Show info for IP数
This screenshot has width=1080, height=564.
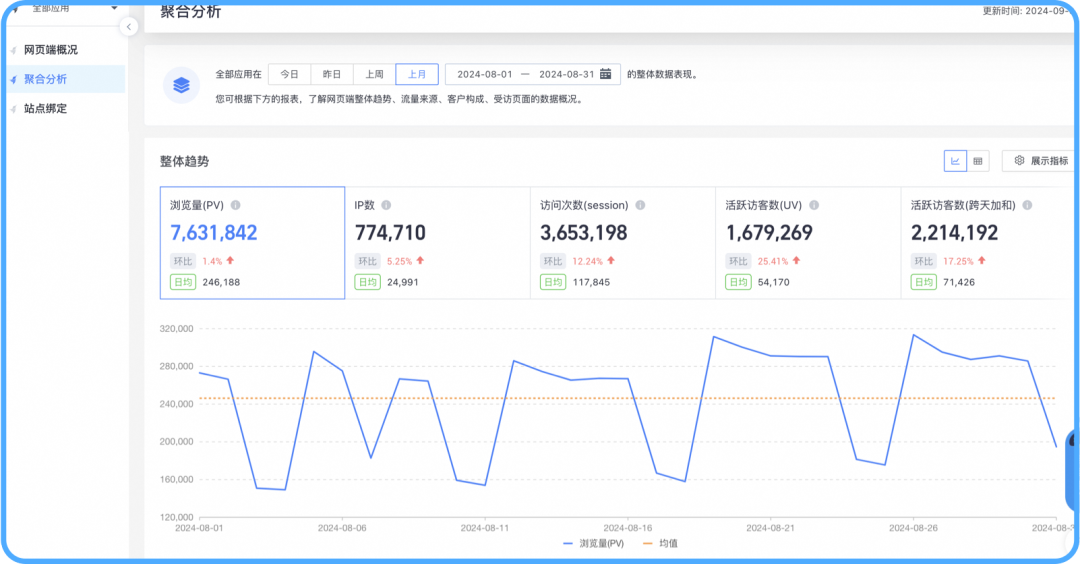click(386, 205)
